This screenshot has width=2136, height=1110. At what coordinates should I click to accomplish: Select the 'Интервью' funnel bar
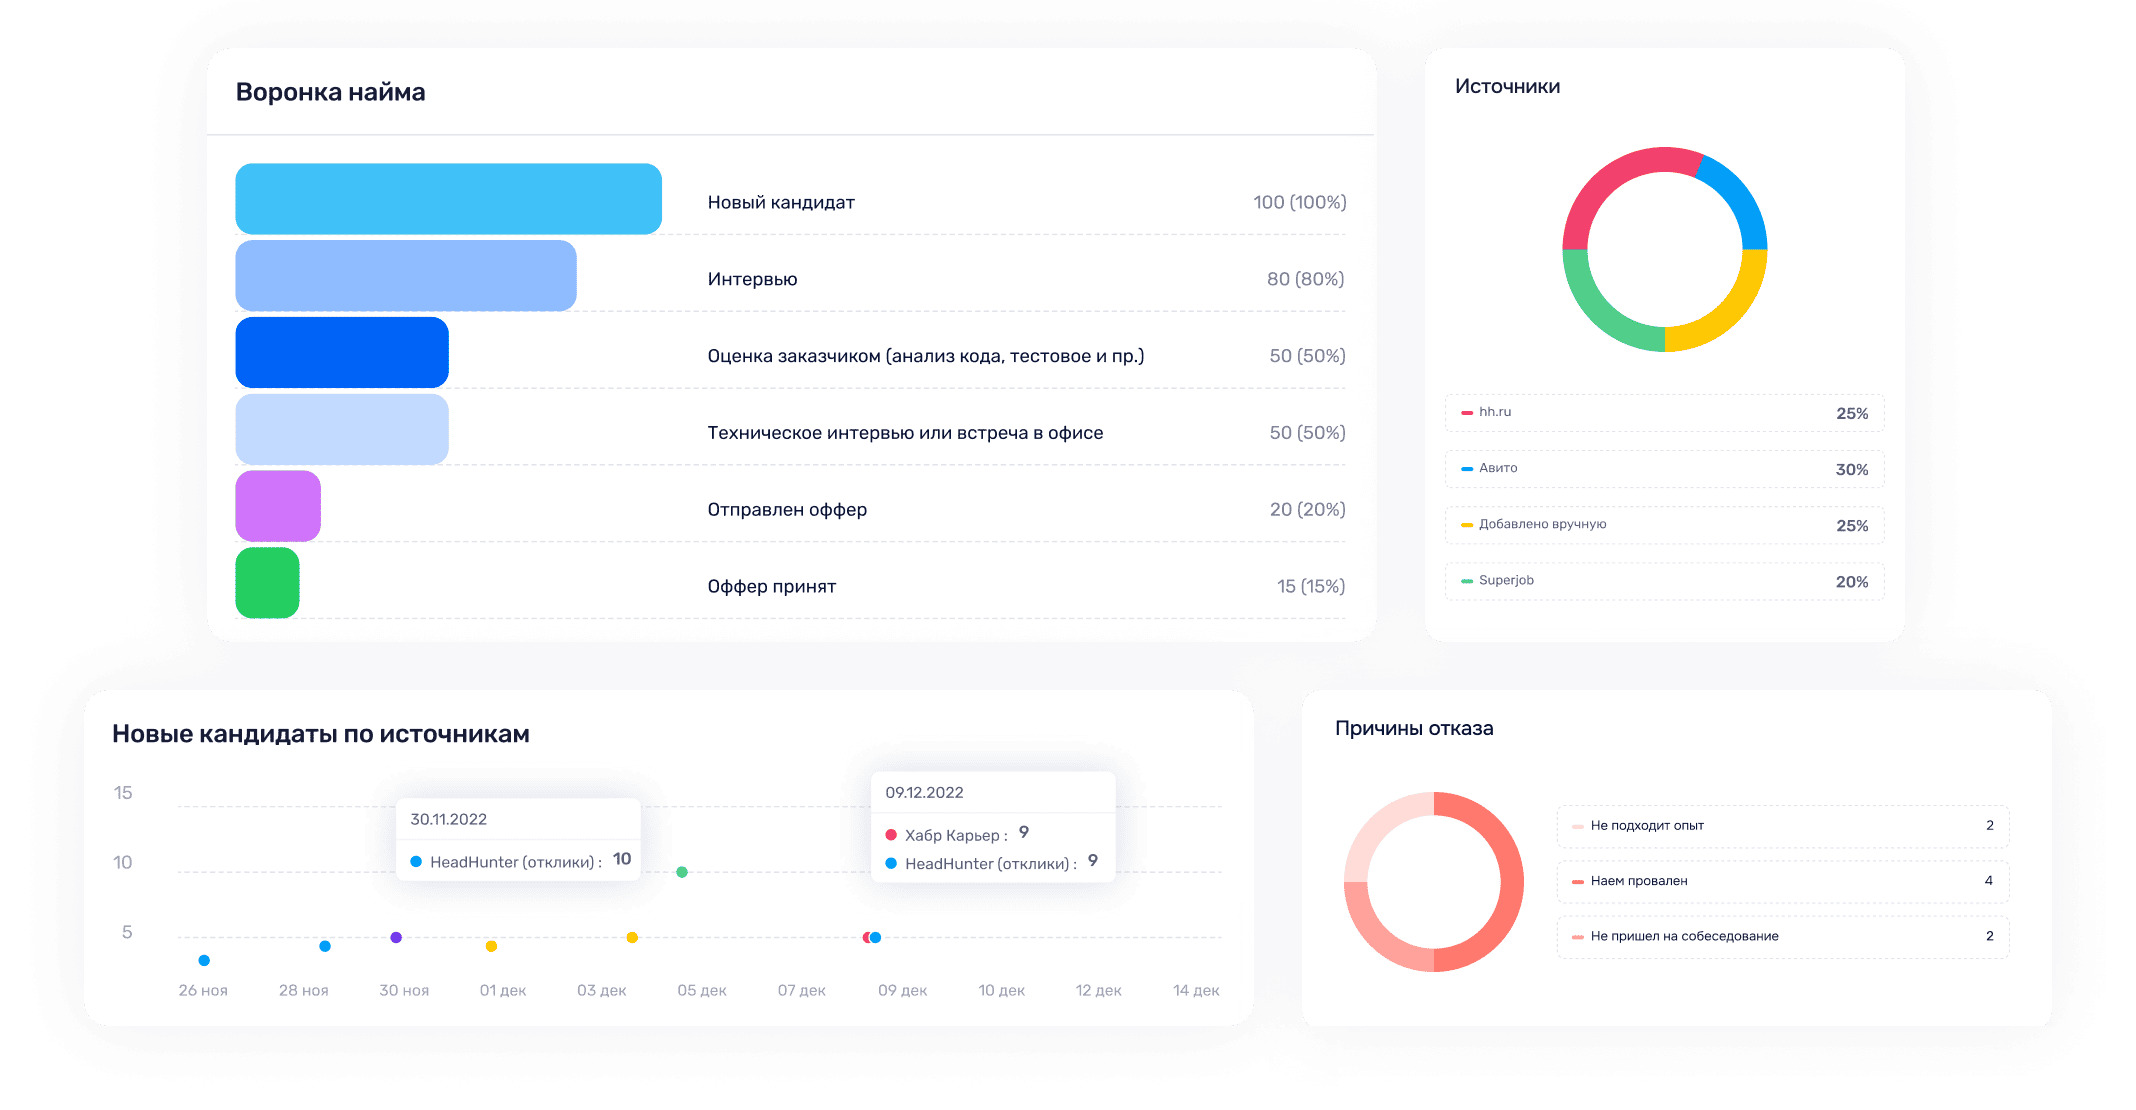405,276
